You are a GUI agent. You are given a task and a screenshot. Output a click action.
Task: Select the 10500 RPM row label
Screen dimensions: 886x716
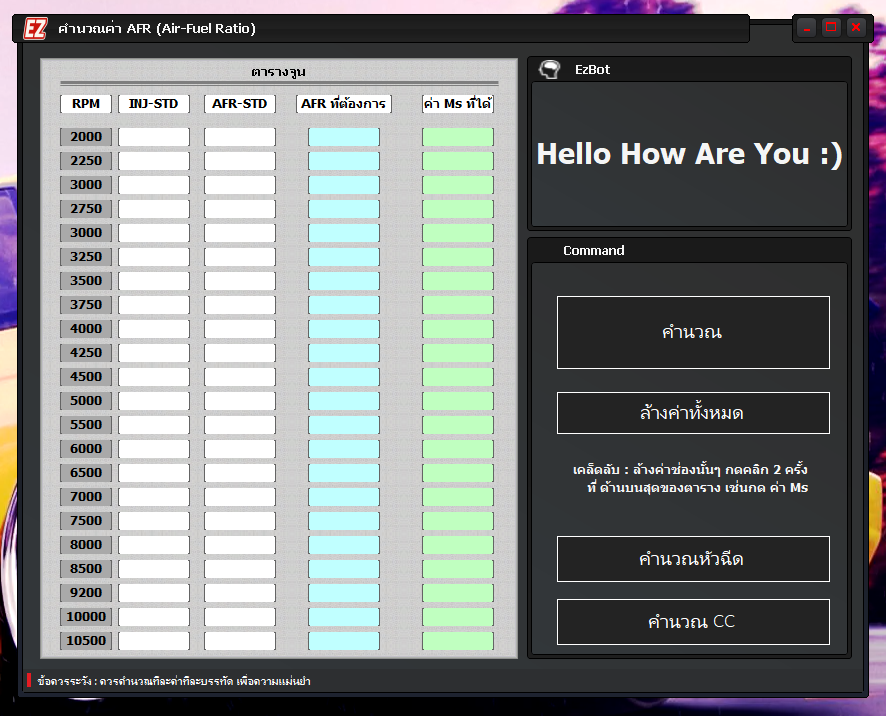(85, 640)
